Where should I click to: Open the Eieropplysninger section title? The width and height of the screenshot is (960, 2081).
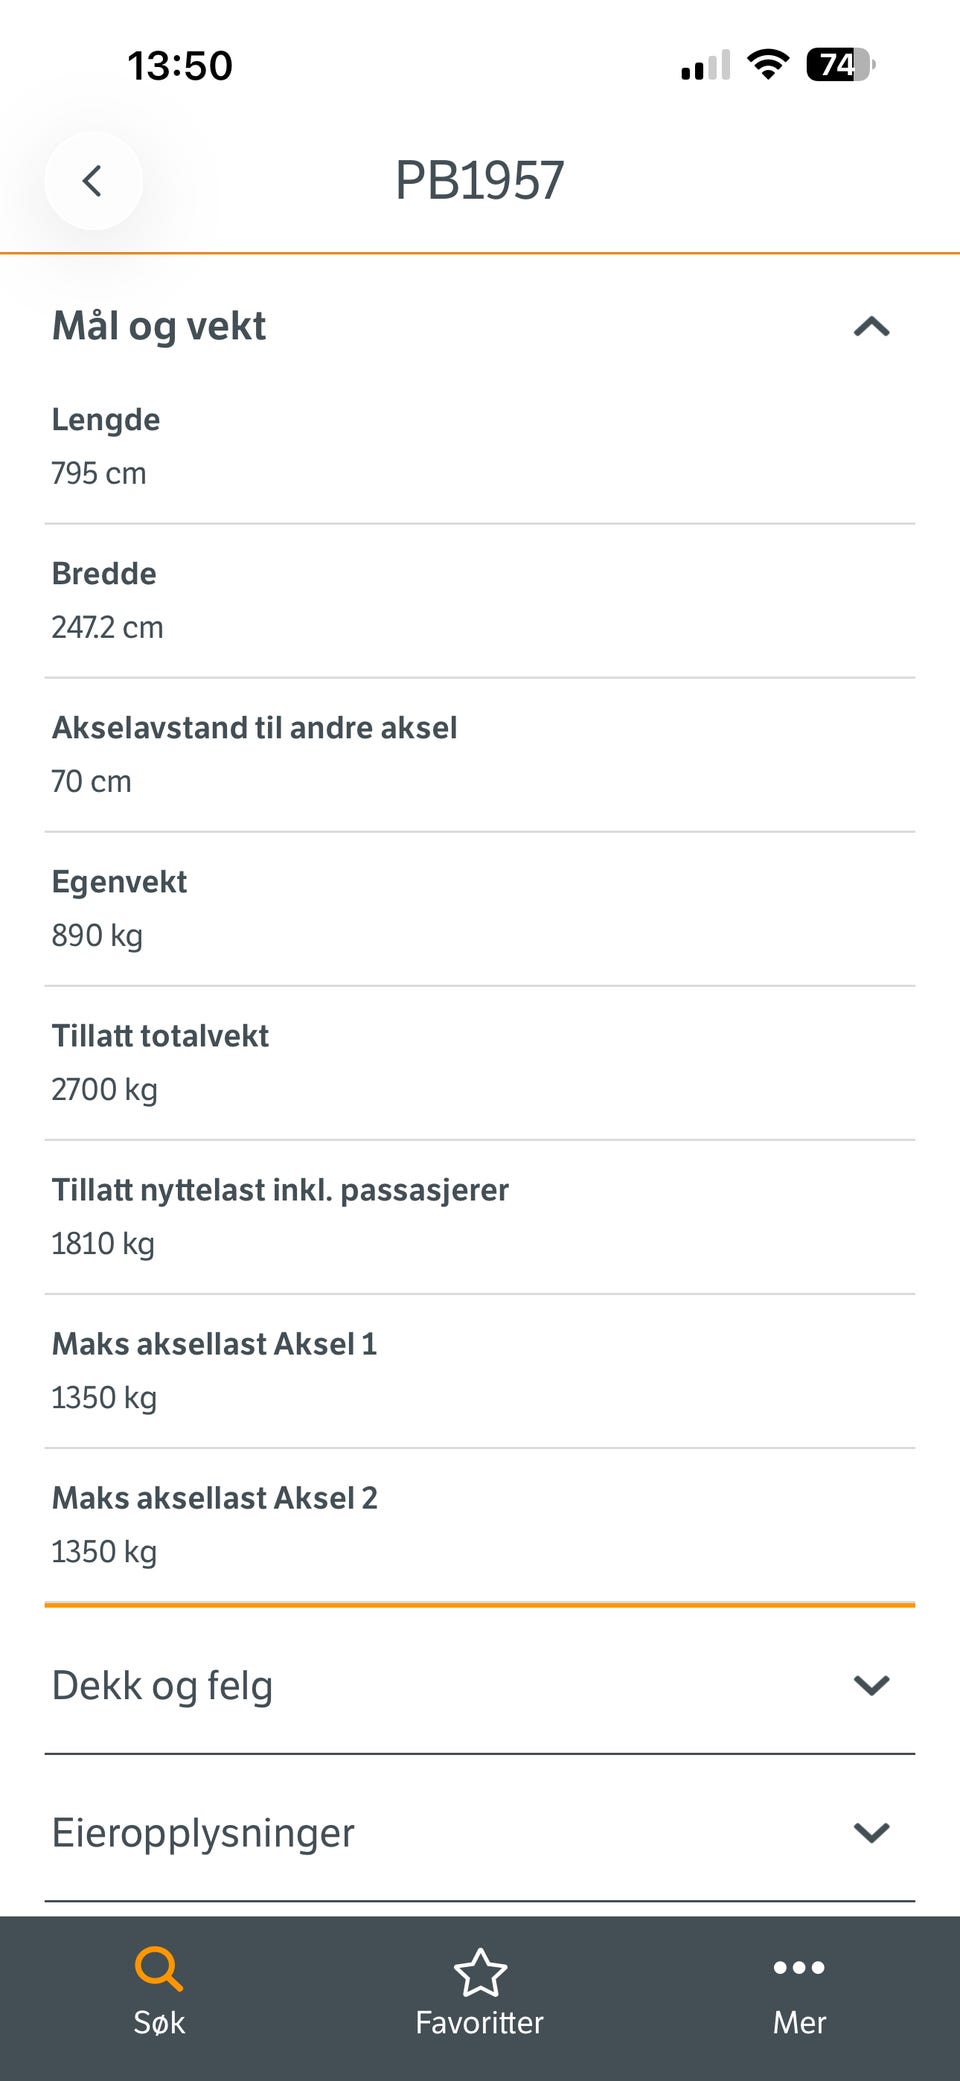tap(203, 1833)
